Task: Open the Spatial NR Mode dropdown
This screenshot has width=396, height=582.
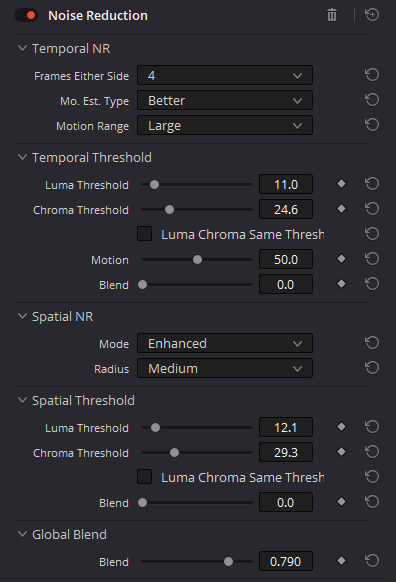Action: [x=225, y=343]
